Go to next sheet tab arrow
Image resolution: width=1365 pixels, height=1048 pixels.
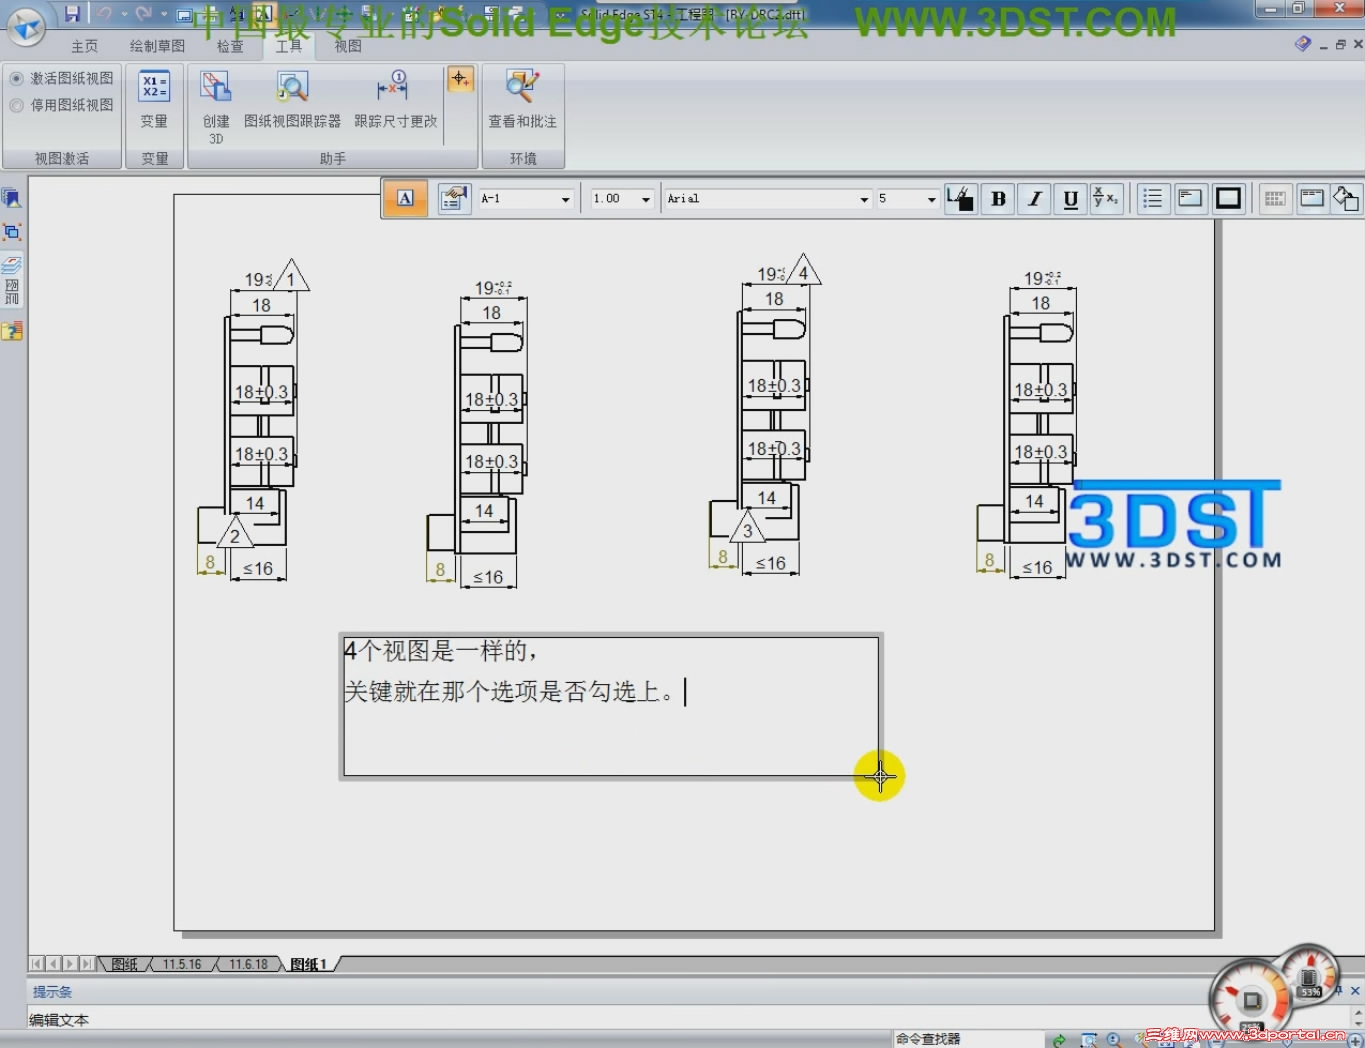point(70,964)
